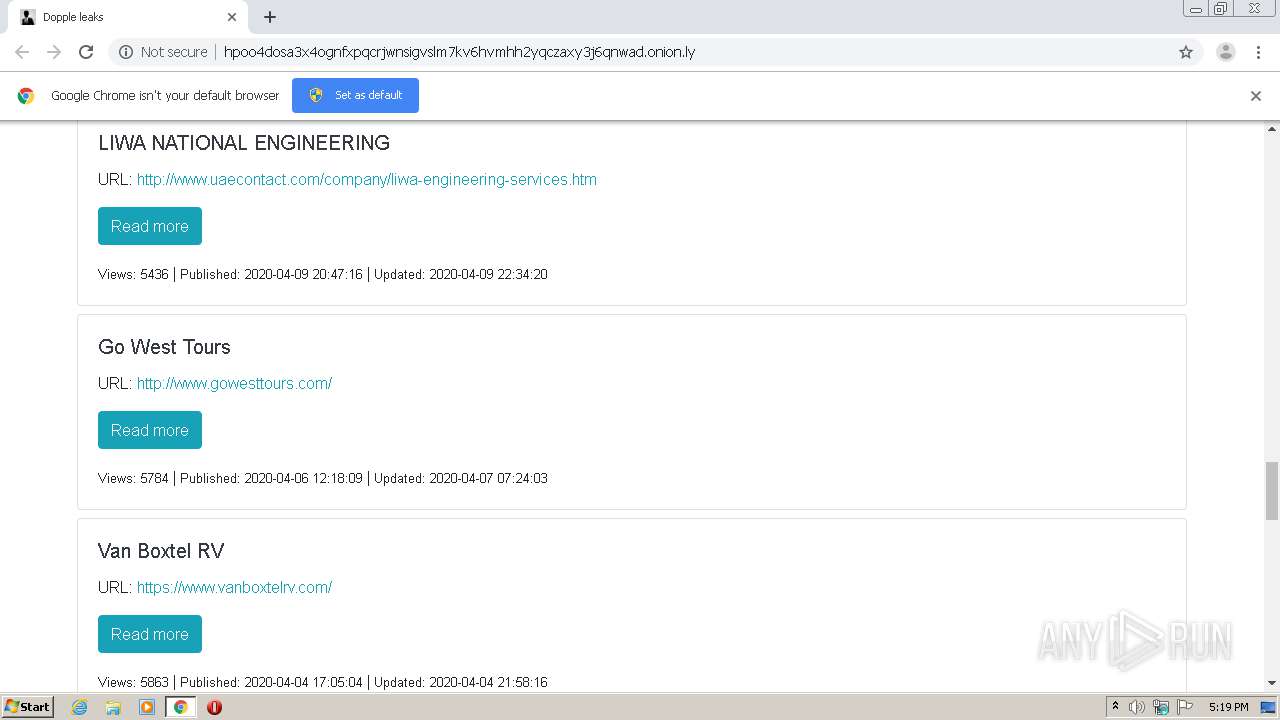1280x720 pixels.
Task: Go back using the browser back arrow
Action: pyautogui.click(x=22, y=52)
